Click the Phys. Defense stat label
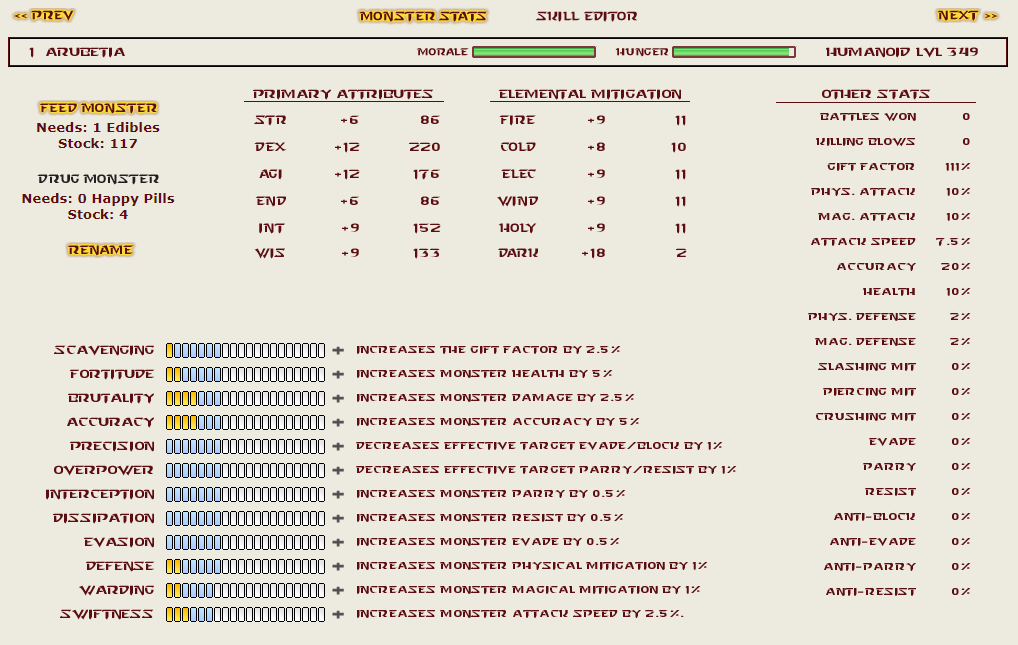This screenshot has height=645, width=1018. click(x=862, y=317)
